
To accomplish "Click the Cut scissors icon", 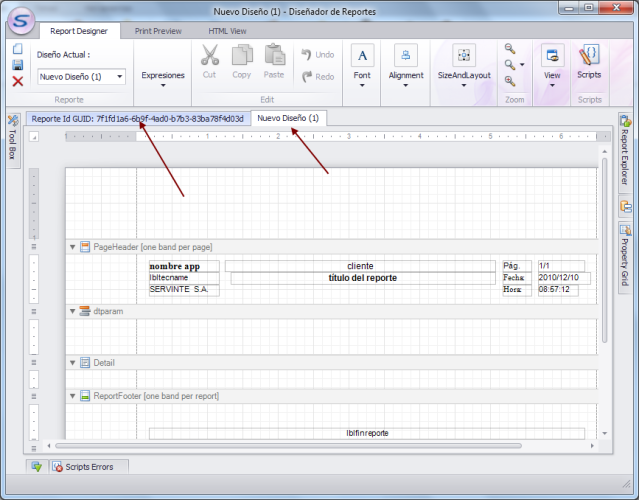I will [x=209, y=56].
